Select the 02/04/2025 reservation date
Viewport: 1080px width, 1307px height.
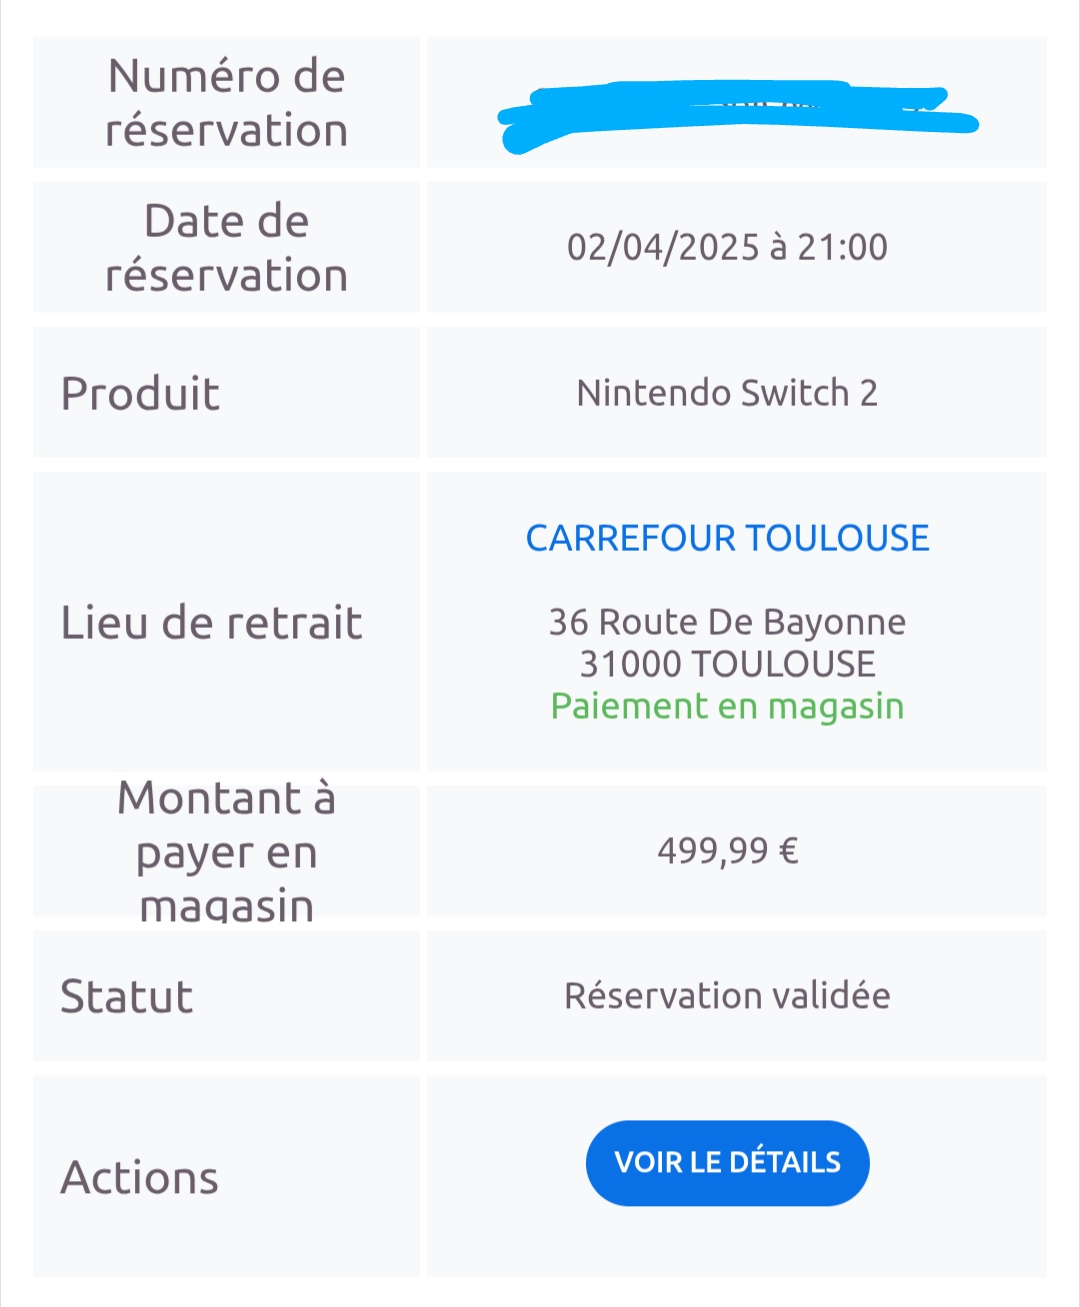click(x=663, y=247)
